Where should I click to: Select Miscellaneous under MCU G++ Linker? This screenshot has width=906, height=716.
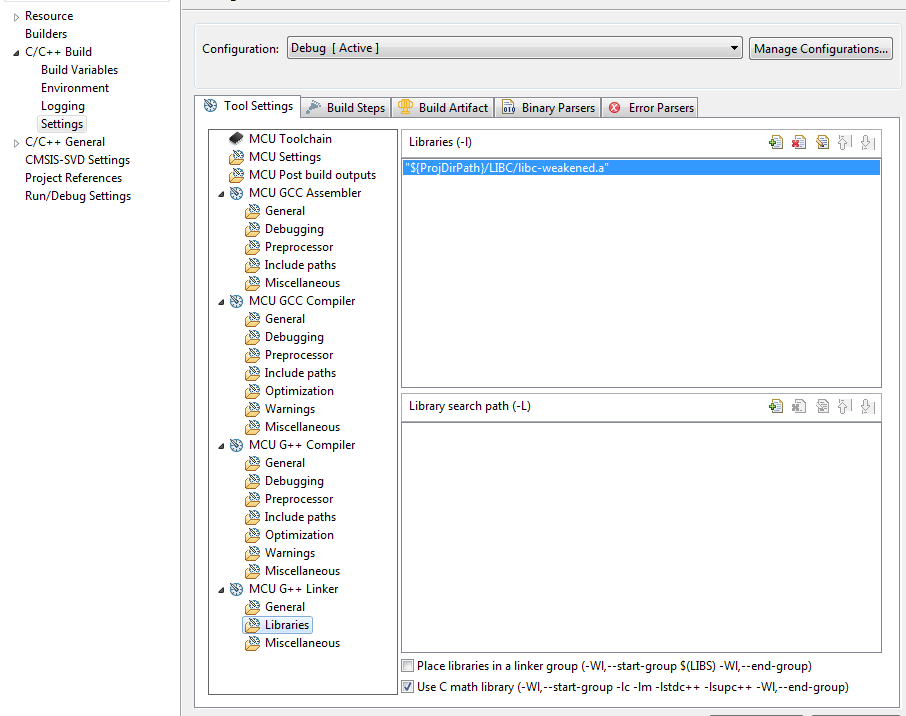[x=302, y=643]
